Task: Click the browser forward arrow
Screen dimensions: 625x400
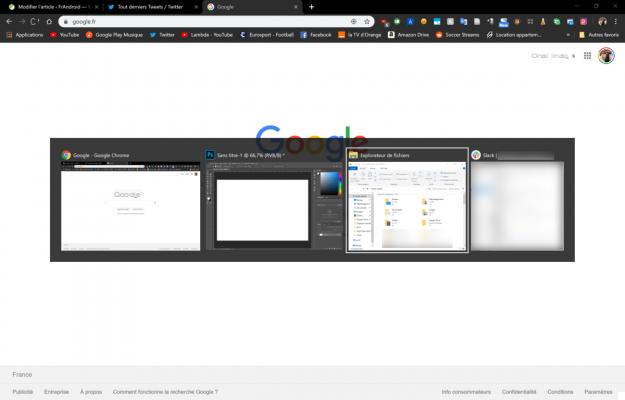Action: point(22,22)
